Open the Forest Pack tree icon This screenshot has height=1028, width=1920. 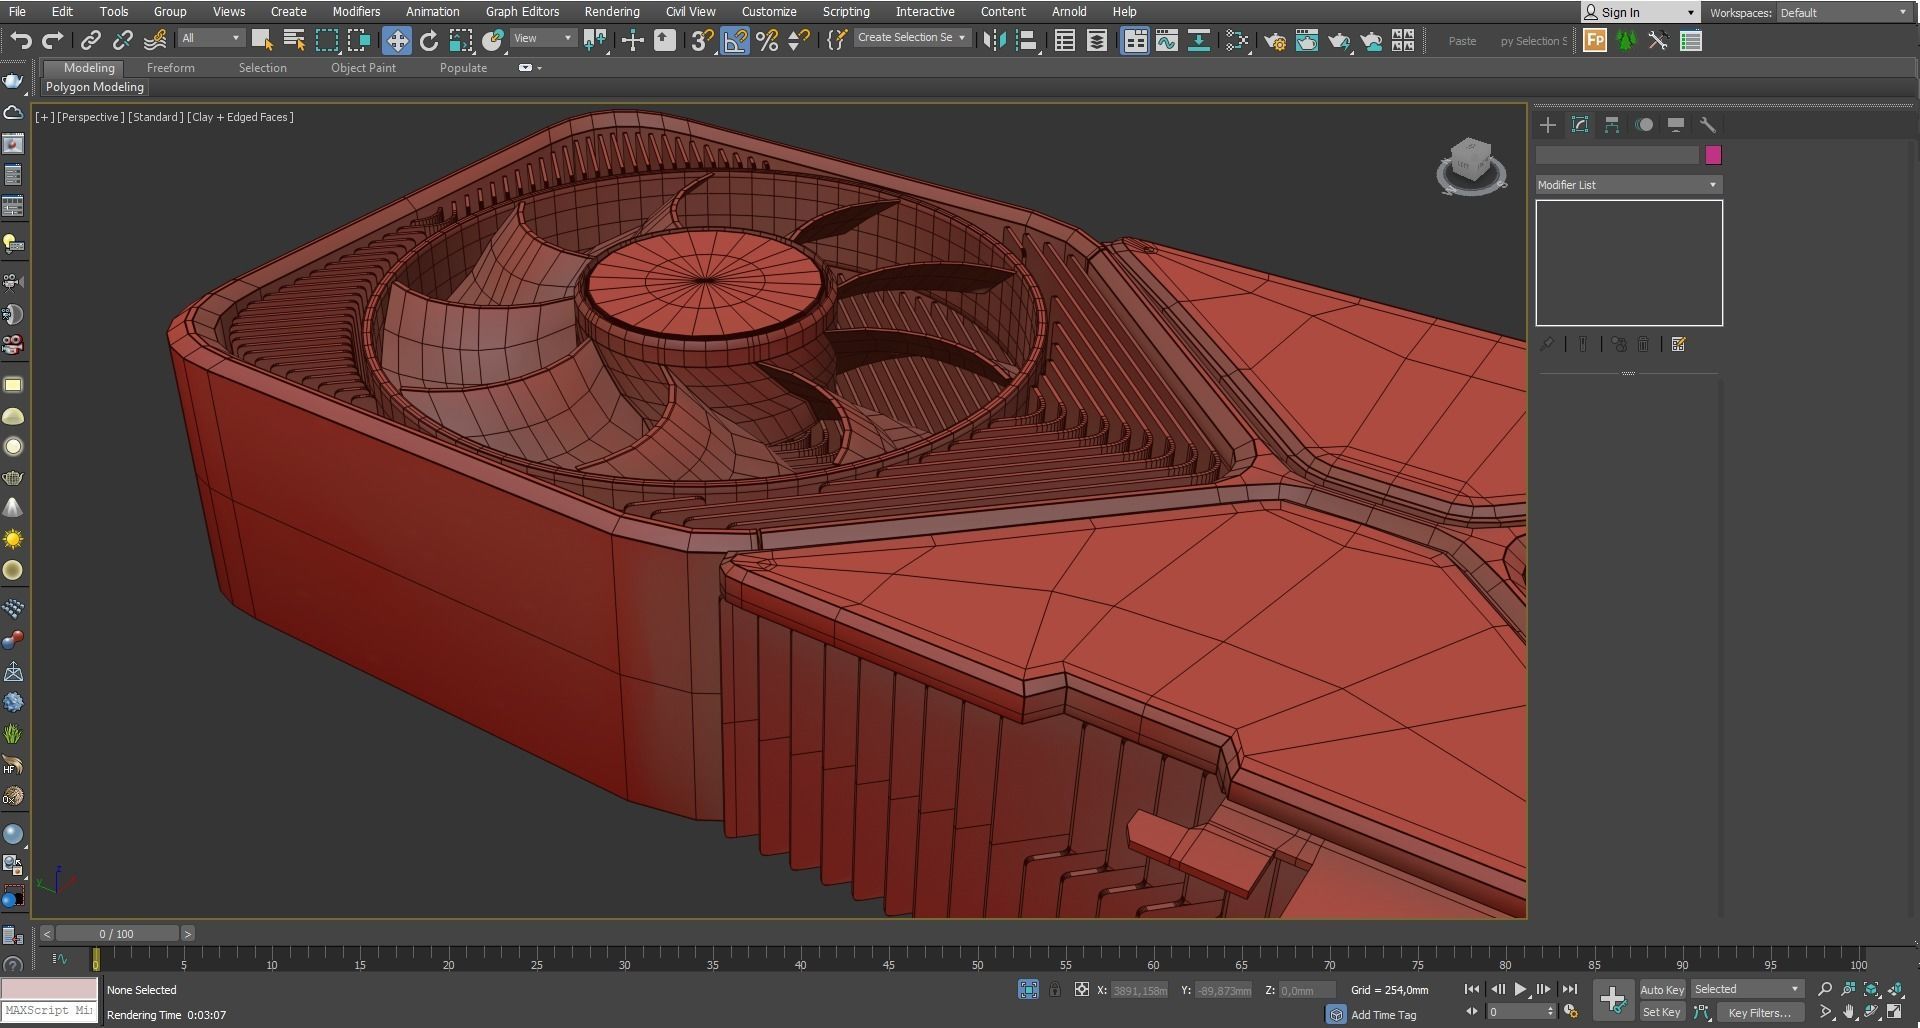(1627, 40)
